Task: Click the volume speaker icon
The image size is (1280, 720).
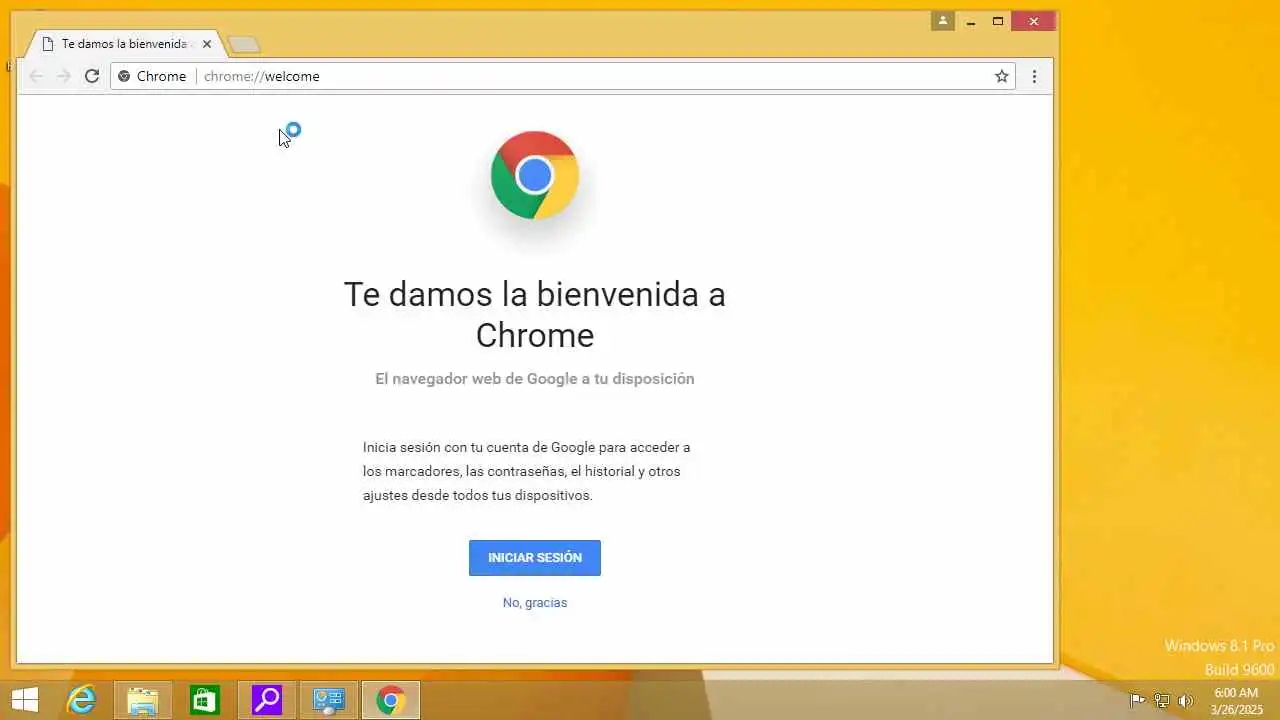Action: (1186, 700)
